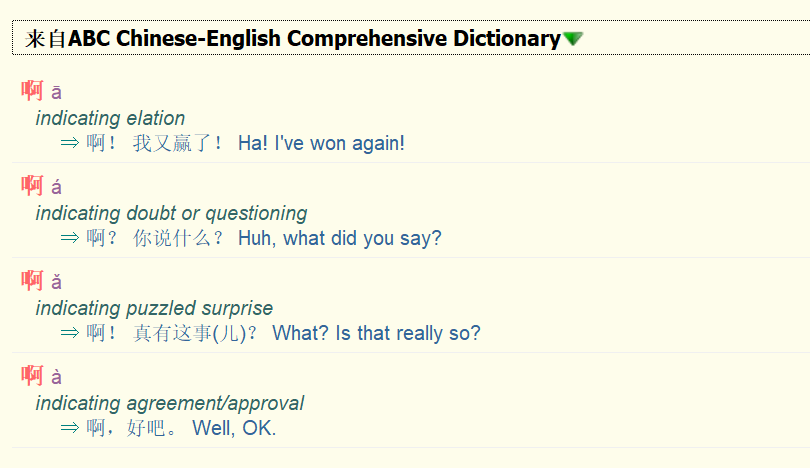The image size is (810, 468).
Task: Click the translation "Ha! I've won again!"
Action: pyautogui.click(x=321, y=143)
